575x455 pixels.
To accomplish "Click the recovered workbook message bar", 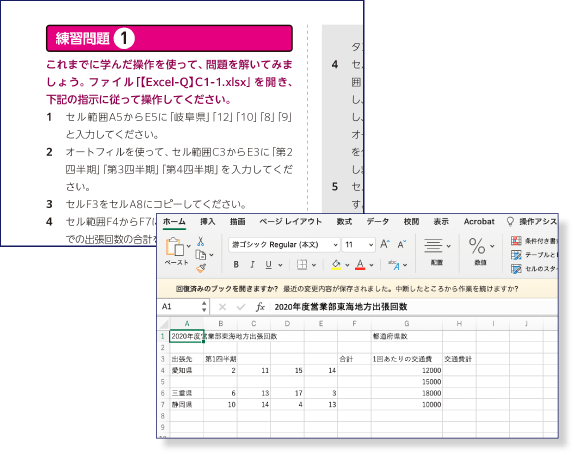I will tap(358, 289).
